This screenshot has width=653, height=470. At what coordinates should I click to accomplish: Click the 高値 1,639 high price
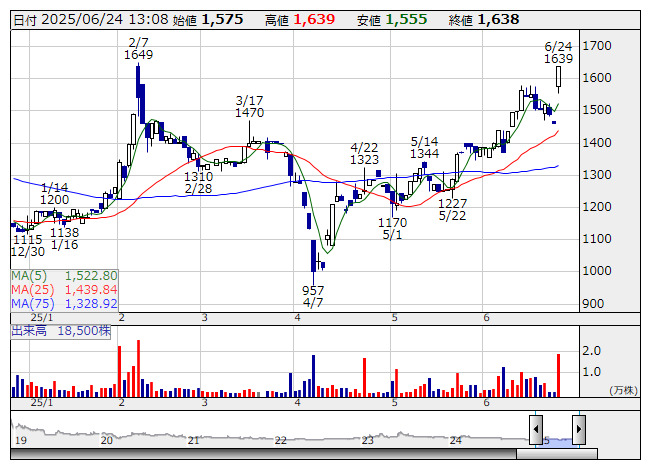(300, 20)
